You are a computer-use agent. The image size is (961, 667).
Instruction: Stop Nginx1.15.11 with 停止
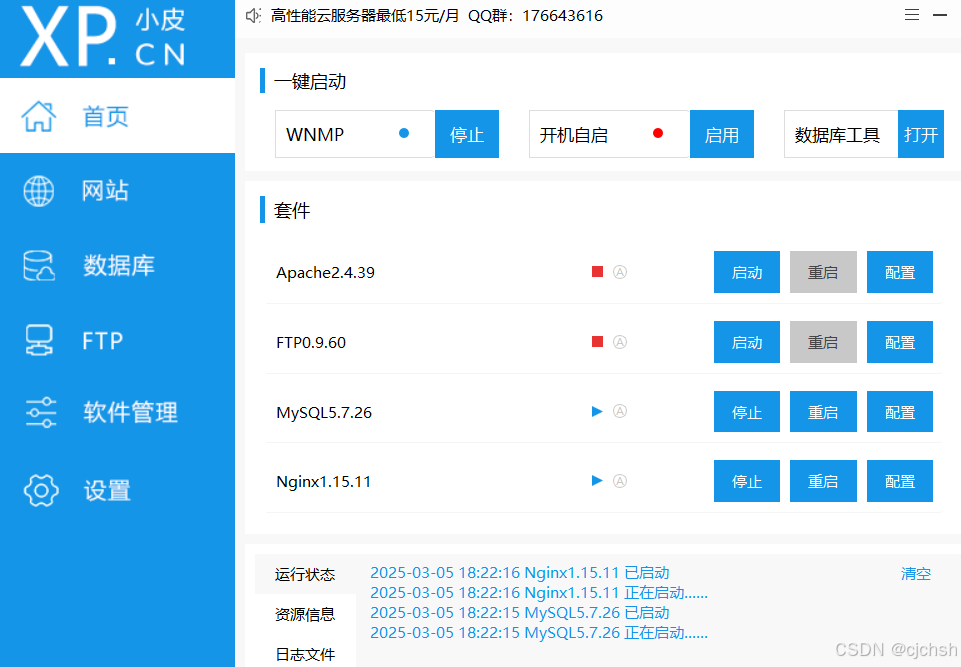(746, 481)
